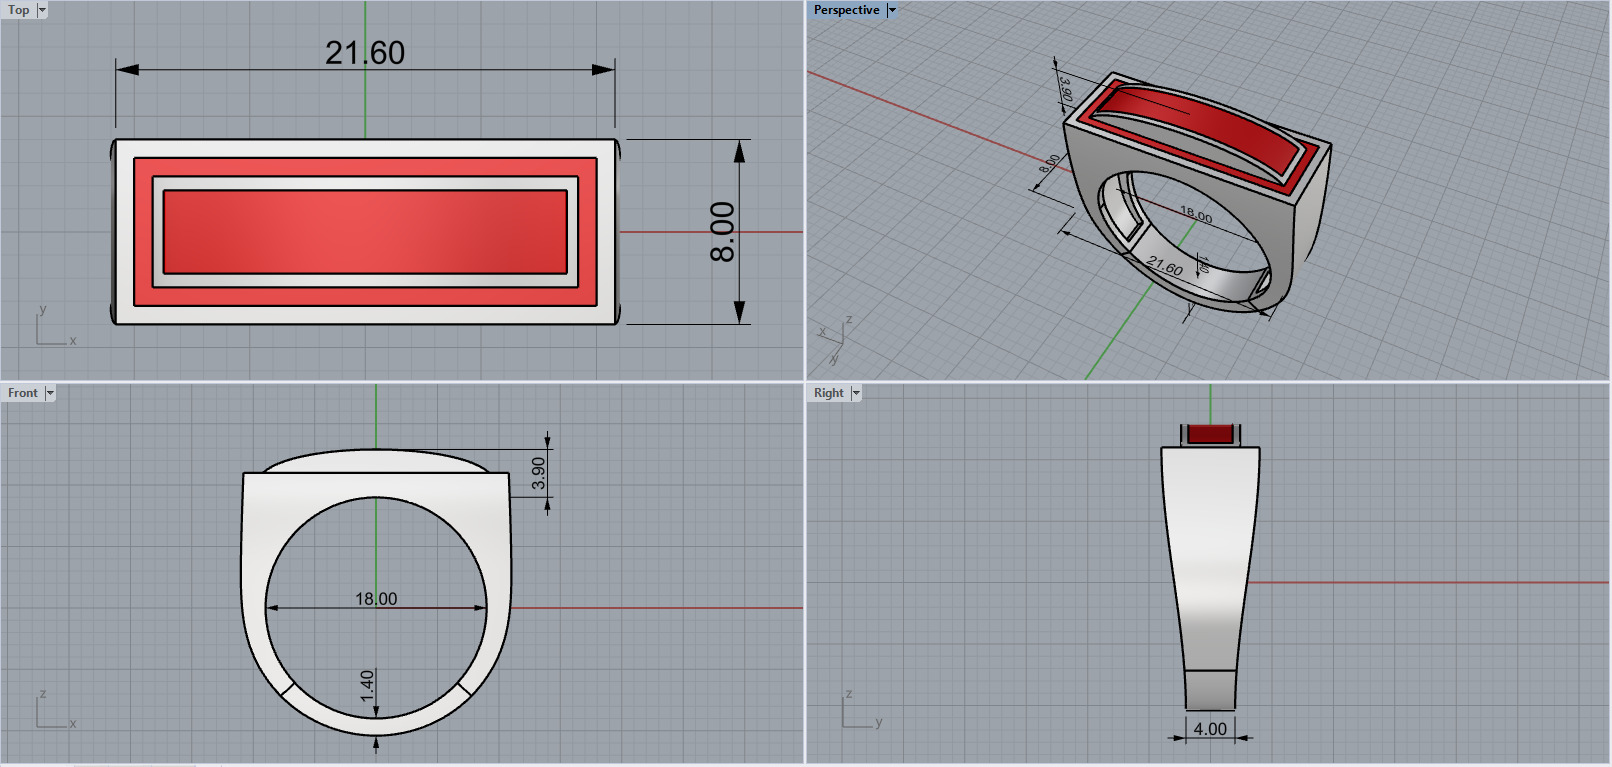Click the red inner rectangle in Top view
This screenshot has width=1612, height=767.
(365, 232)
